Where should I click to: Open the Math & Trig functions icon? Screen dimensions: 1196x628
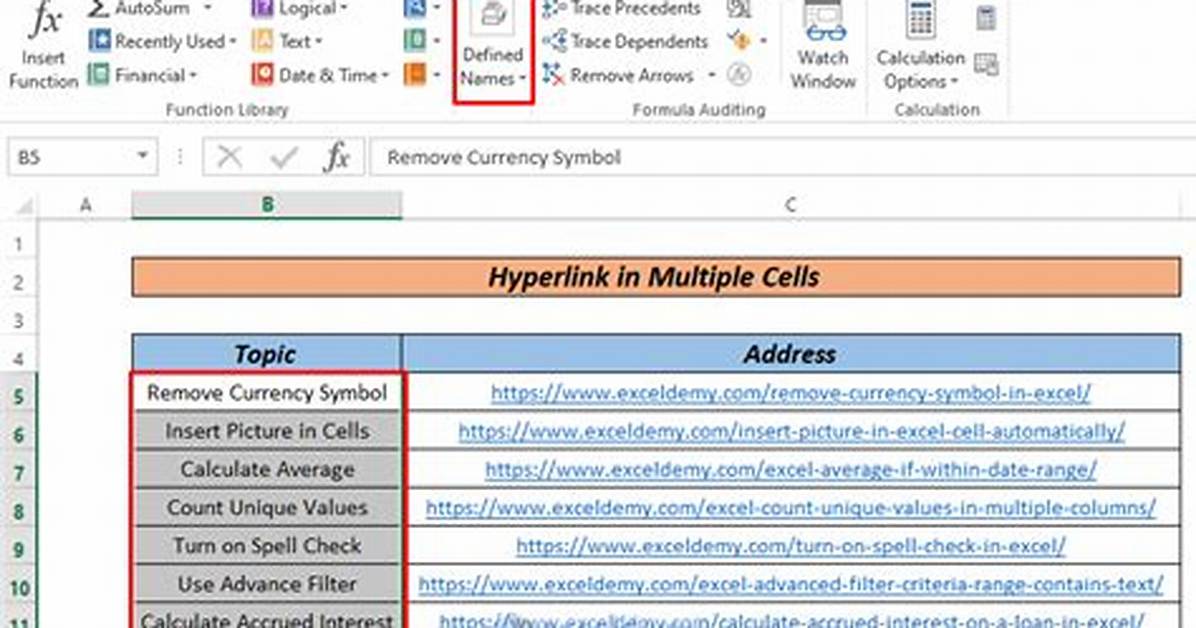tap(415, 40)
